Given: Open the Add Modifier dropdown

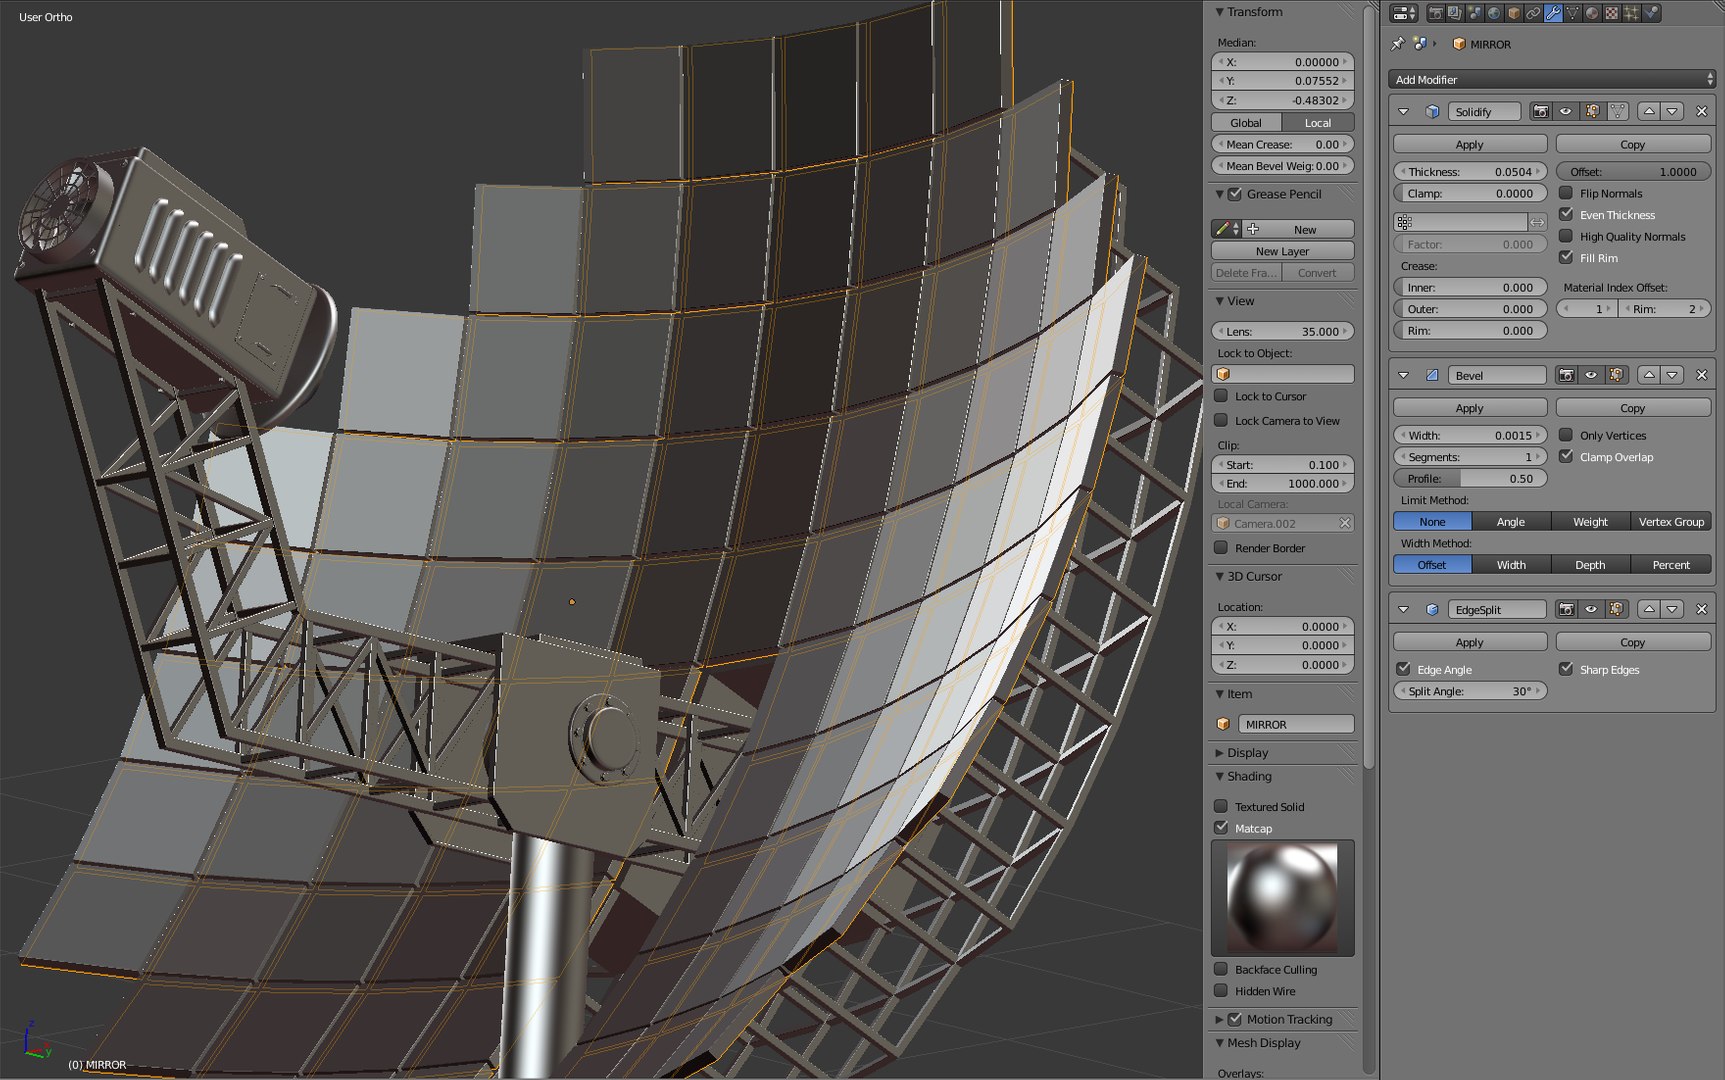Looking at the screenshot, I should pos(1552,79).
